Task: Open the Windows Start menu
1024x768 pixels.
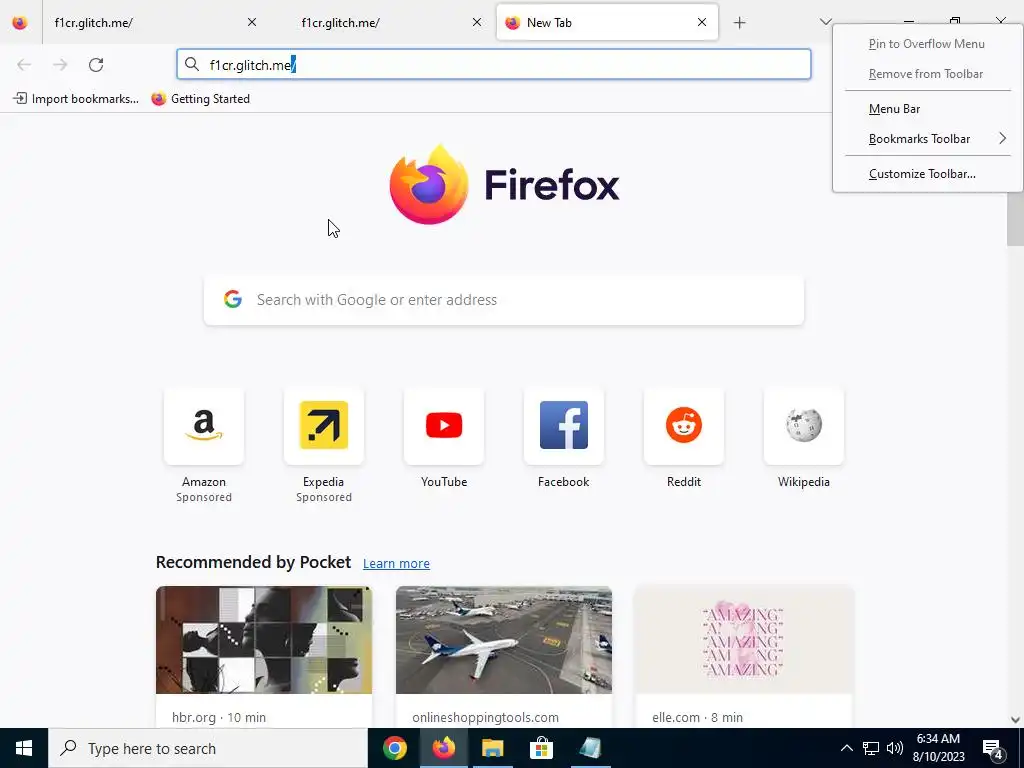Action: click(24, 748)
